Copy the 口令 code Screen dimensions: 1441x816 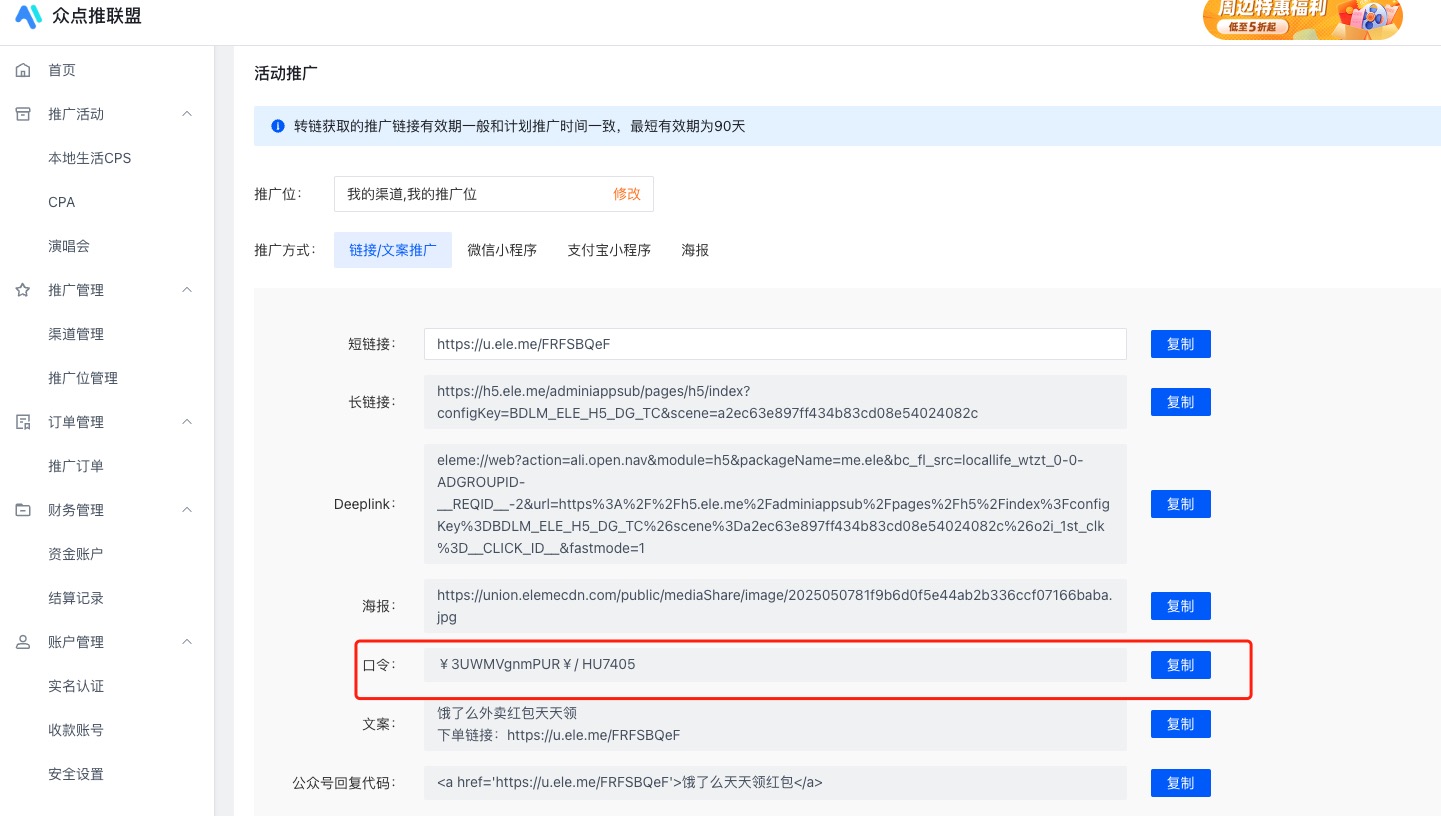(1180, 665)
